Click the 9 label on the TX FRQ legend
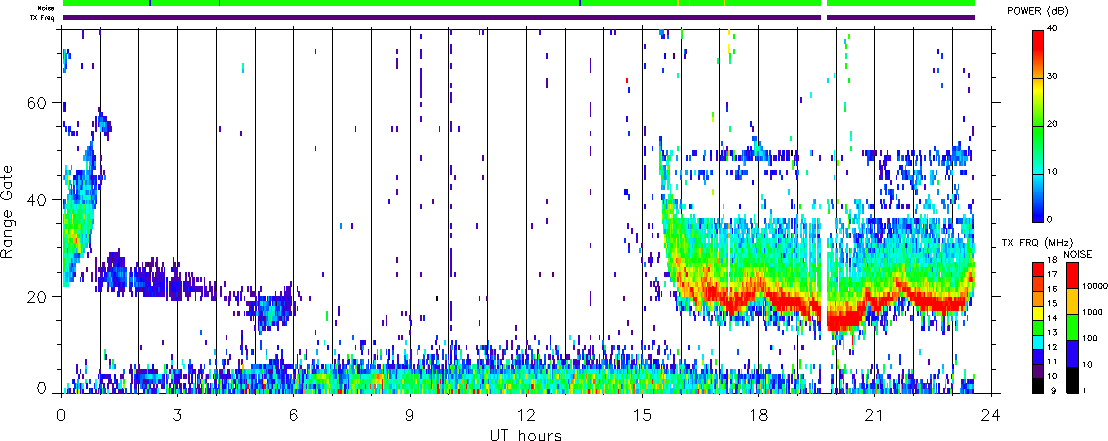This screenshot has width=1108, height=441. (x=1054, y=390)
